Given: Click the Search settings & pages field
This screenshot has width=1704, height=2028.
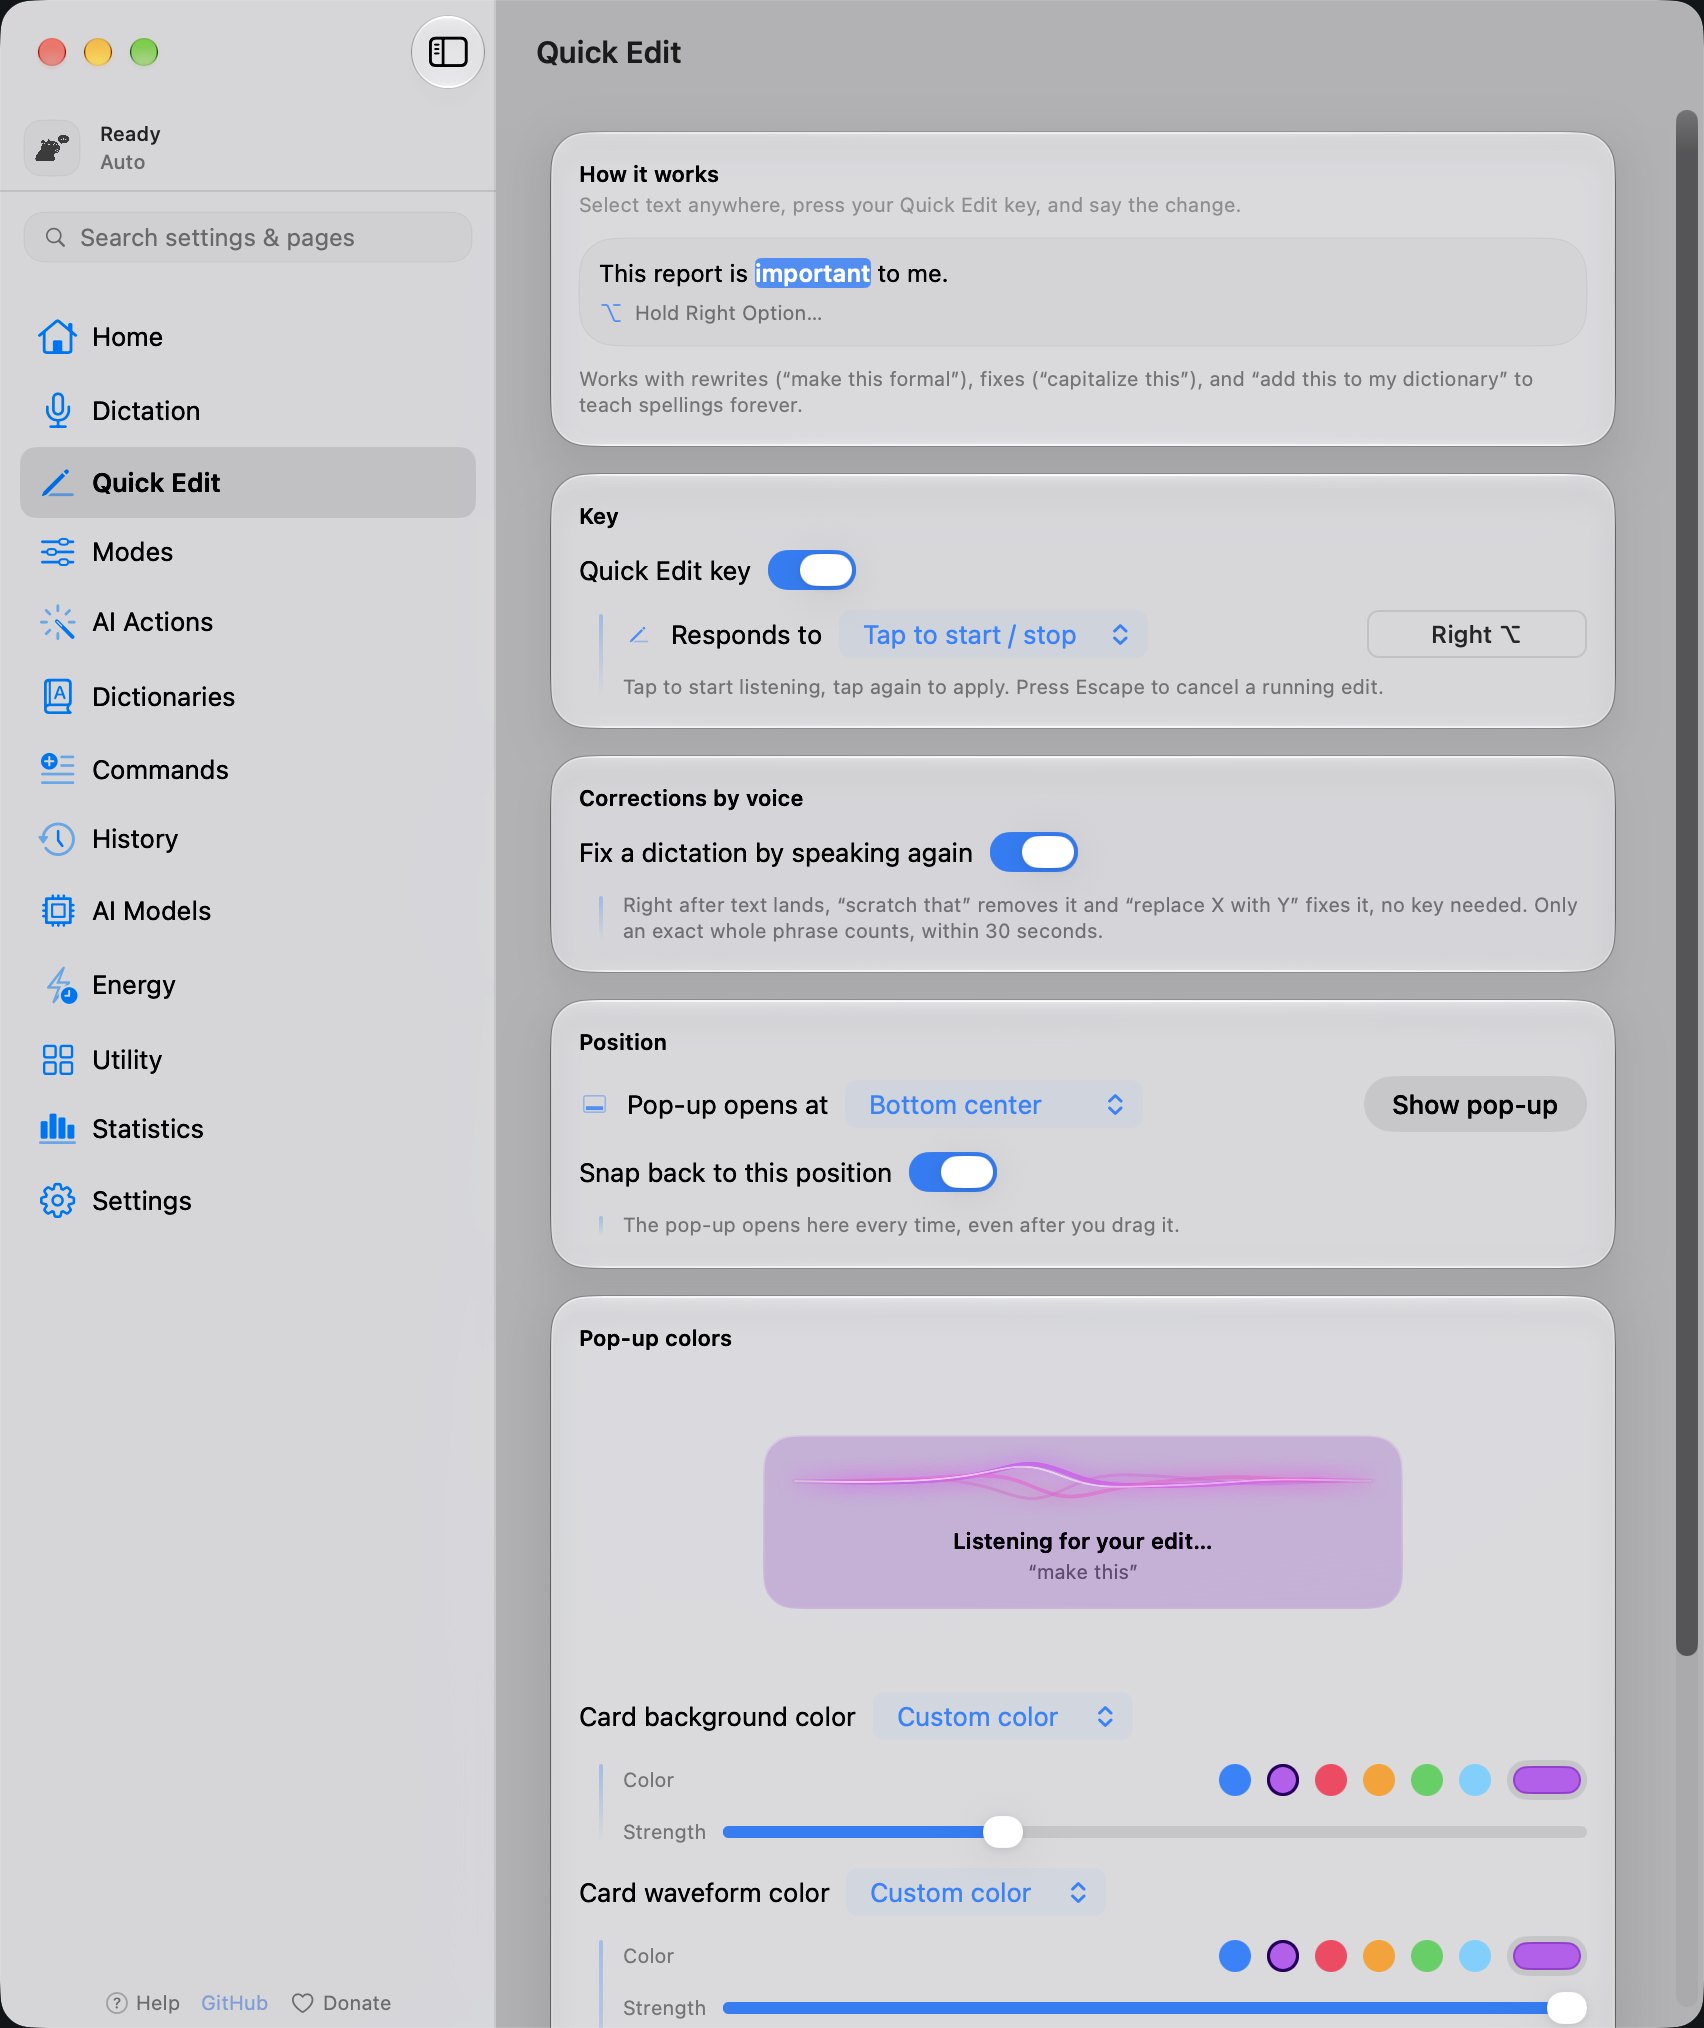Looking at the screenshot, I should click(x=247, y=237).
